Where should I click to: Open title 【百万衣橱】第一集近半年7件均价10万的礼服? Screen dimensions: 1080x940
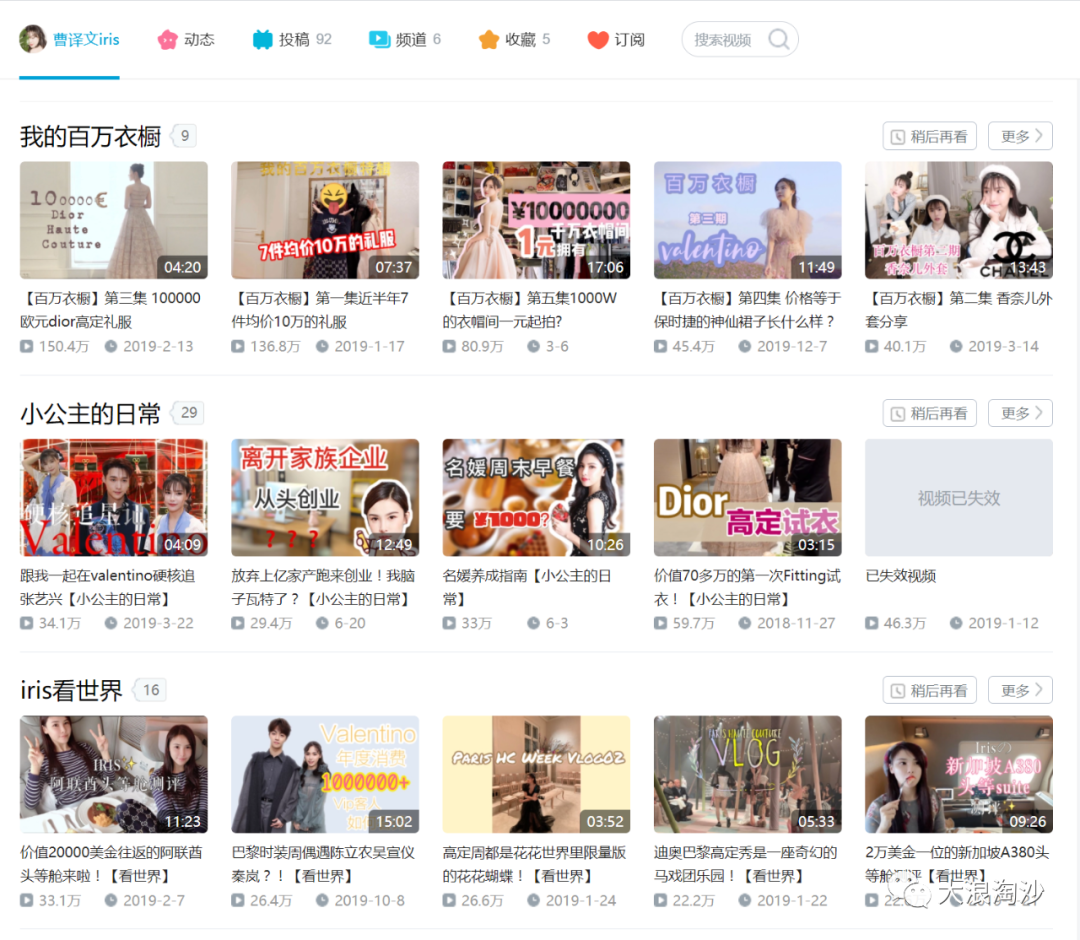pos(321,310)
